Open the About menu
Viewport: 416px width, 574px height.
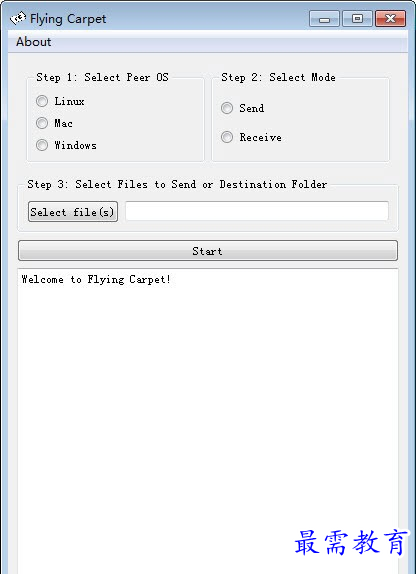[34, 42]
